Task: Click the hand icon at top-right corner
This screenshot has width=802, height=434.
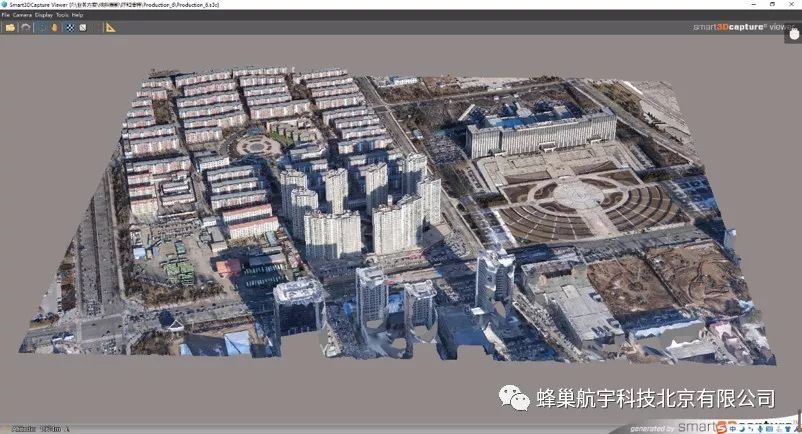Action: (793, 34)
